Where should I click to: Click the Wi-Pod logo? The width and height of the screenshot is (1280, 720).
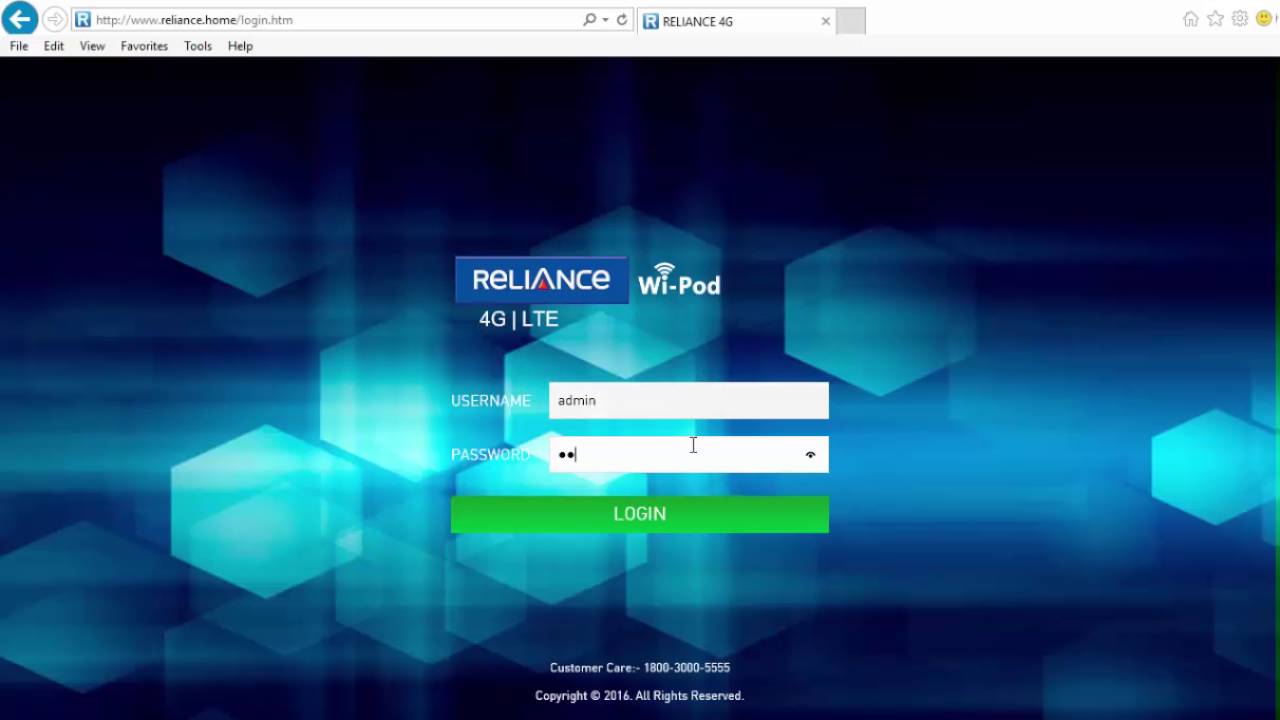pos(679,279)
